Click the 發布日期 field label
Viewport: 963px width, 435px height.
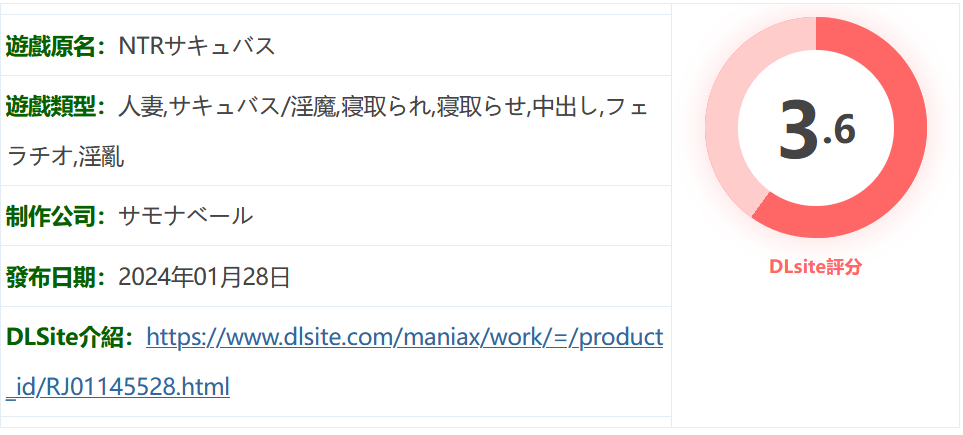tap(50, 278)
